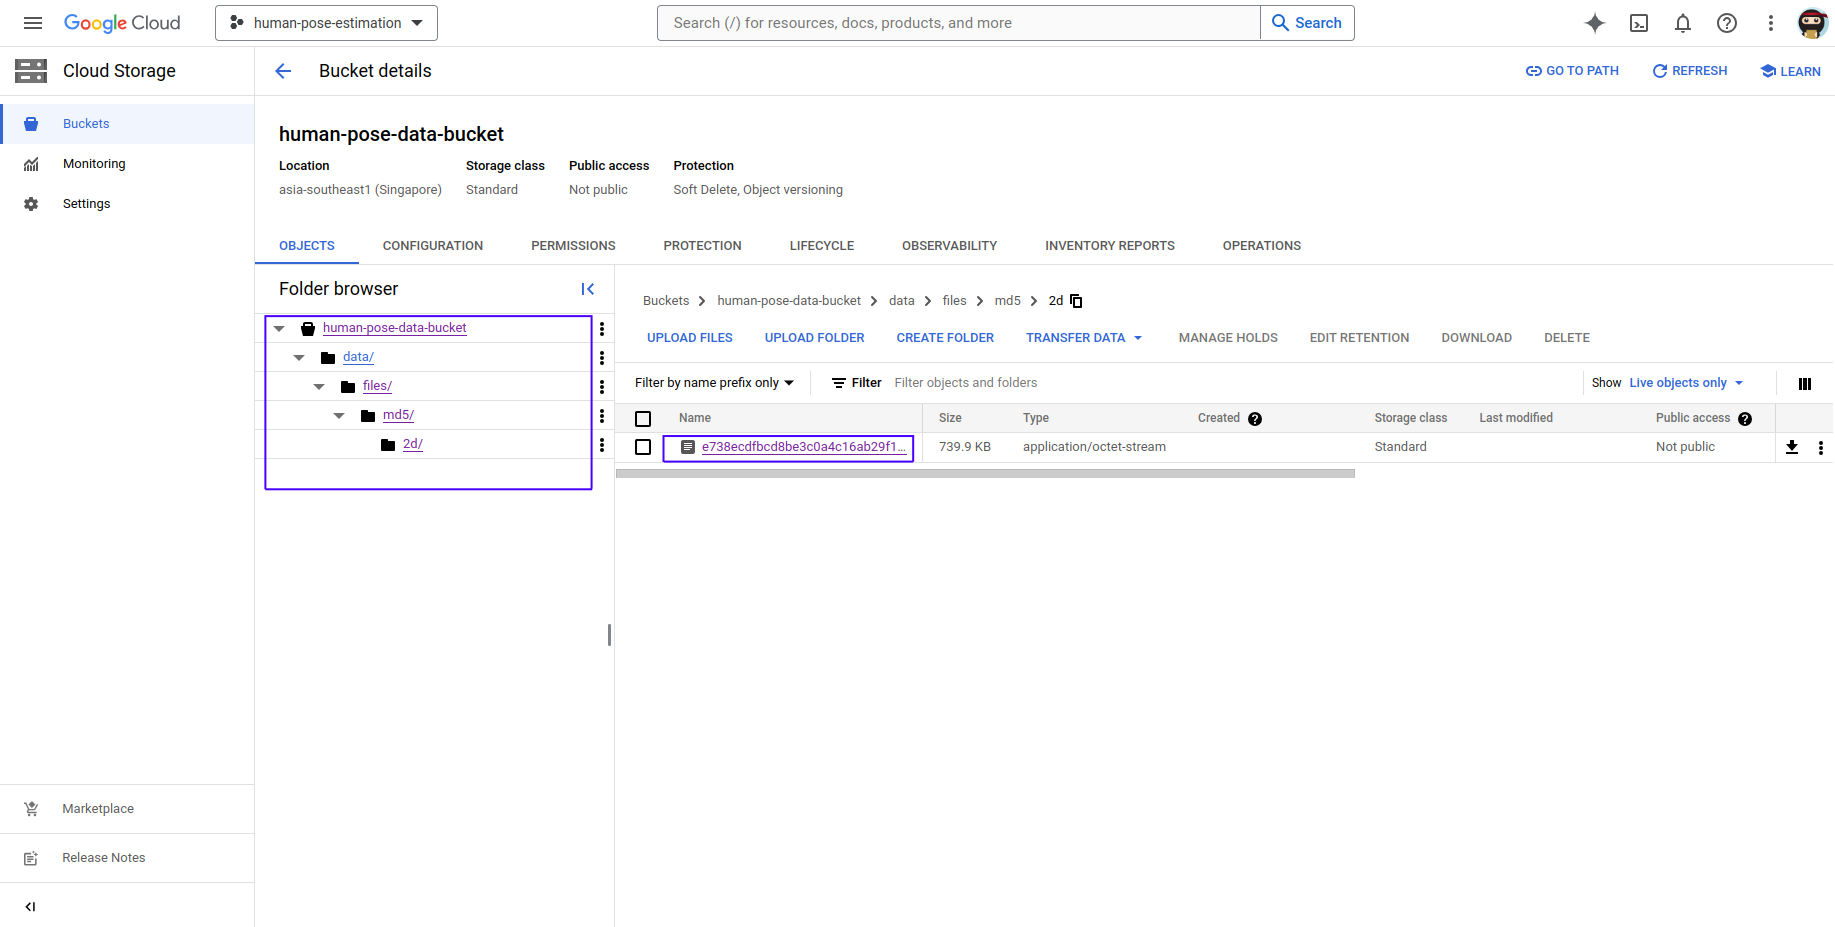Image resolution: width=1835 pixels, height=927 pixels.
Task: Open column display options icon
Action: [1805, 384]
